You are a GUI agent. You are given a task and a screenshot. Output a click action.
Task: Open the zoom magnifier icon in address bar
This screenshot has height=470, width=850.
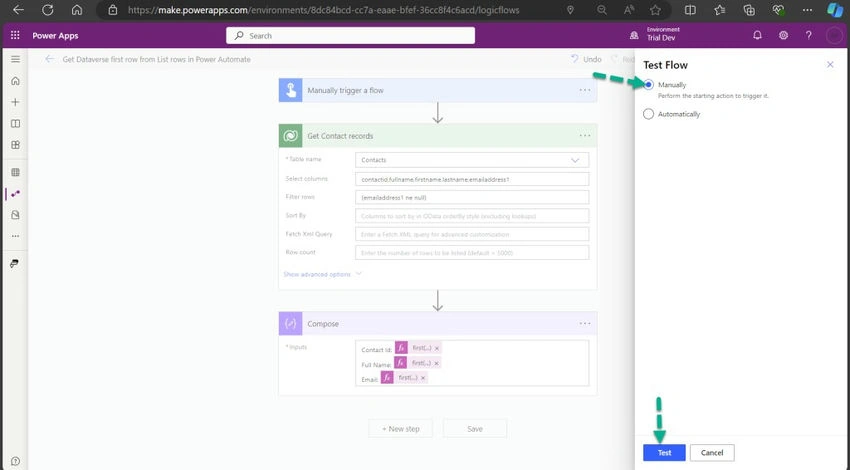(602, 10)
